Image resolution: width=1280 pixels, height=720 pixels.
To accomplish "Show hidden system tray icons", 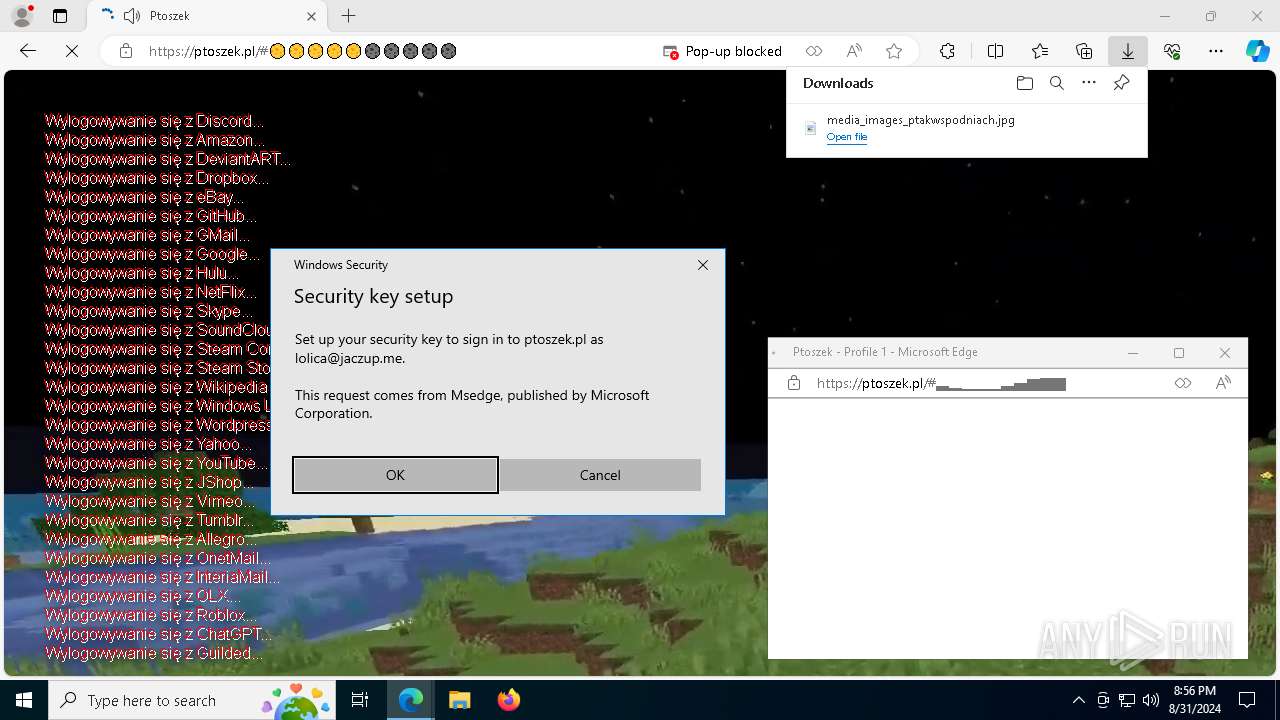I will (x=1078, y=700).
